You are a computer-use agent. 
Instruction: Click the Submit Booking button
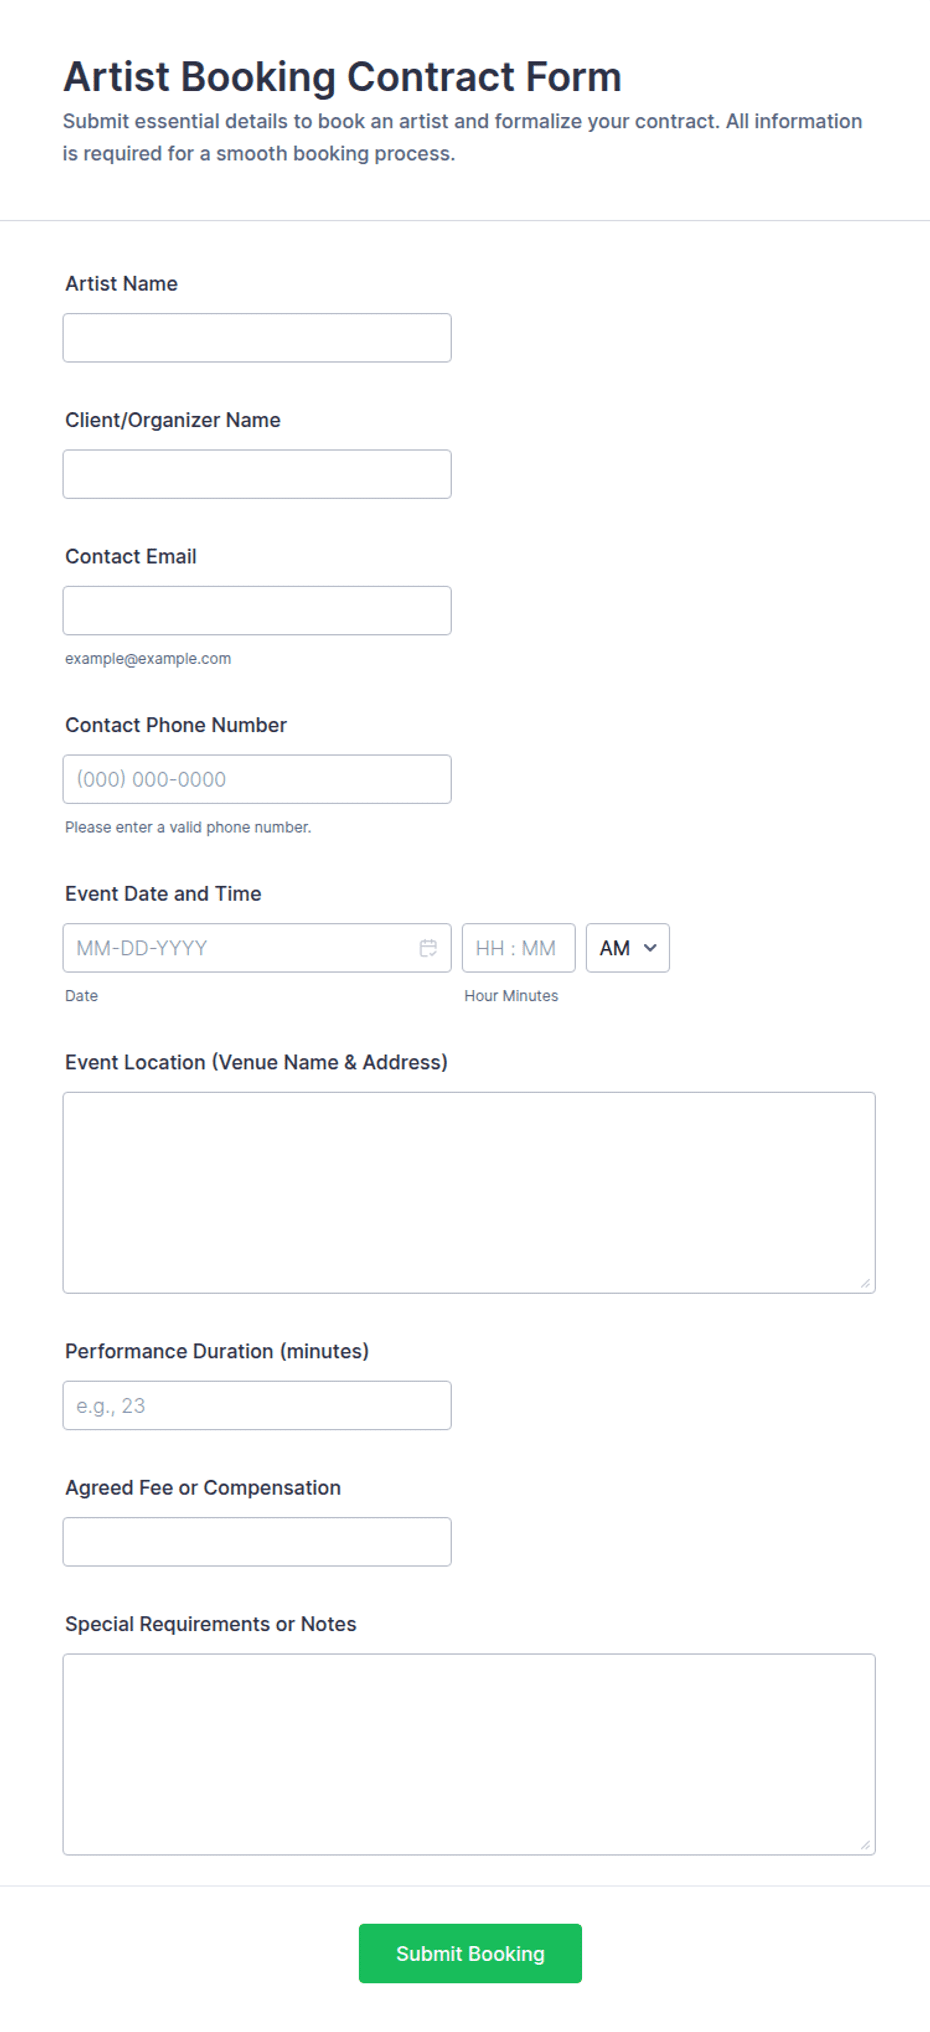(470, 1953)
